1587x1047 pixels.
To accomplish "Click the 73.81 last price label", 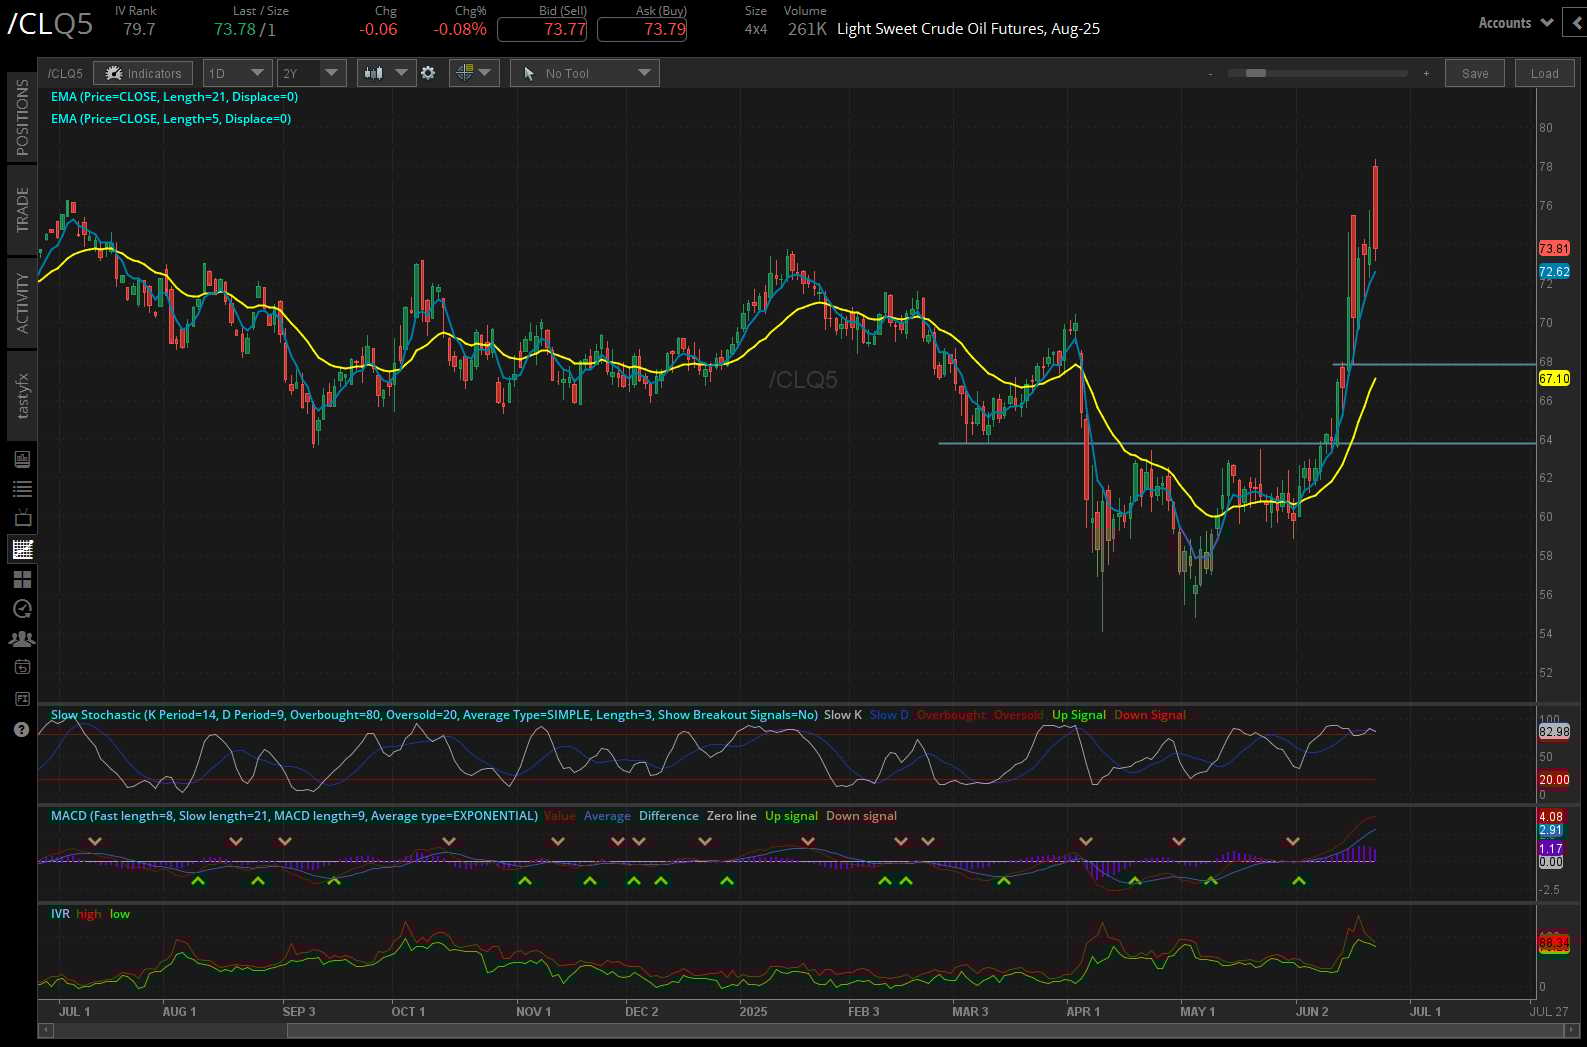I will point(1554,248).
